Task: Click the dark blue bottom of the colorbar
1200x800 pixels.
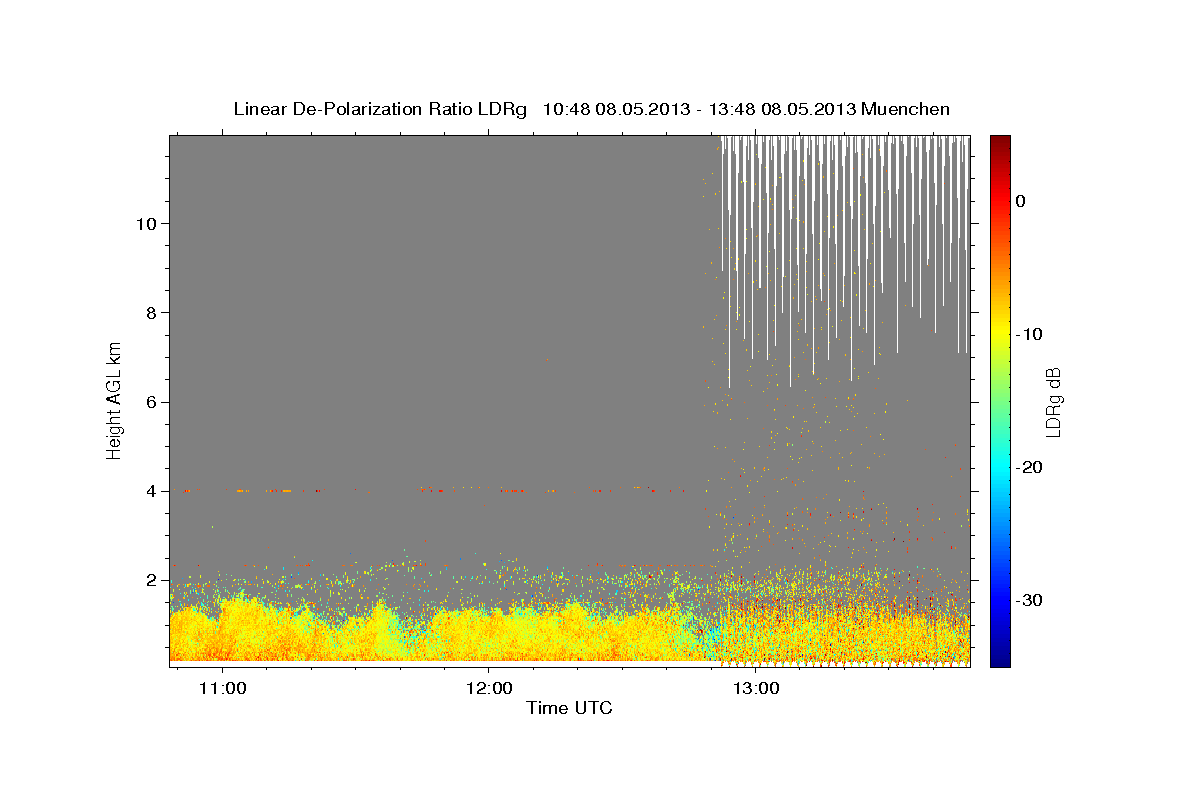Action: point(1000,660)
